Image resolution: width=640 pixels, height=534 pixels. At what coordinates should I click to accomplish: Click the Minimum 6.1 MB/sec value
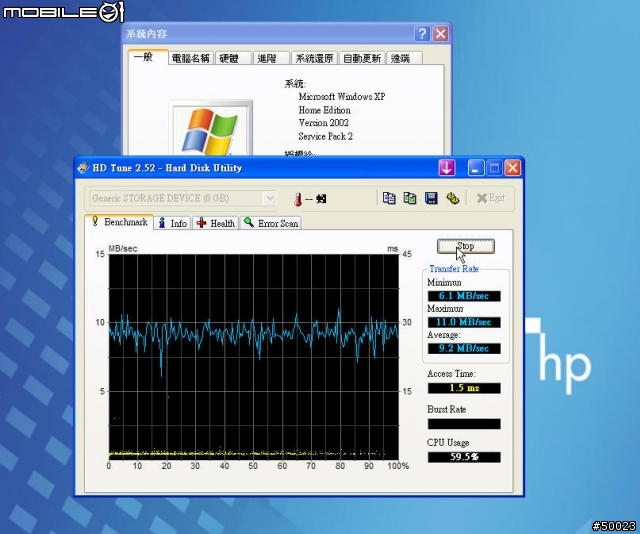464,296
